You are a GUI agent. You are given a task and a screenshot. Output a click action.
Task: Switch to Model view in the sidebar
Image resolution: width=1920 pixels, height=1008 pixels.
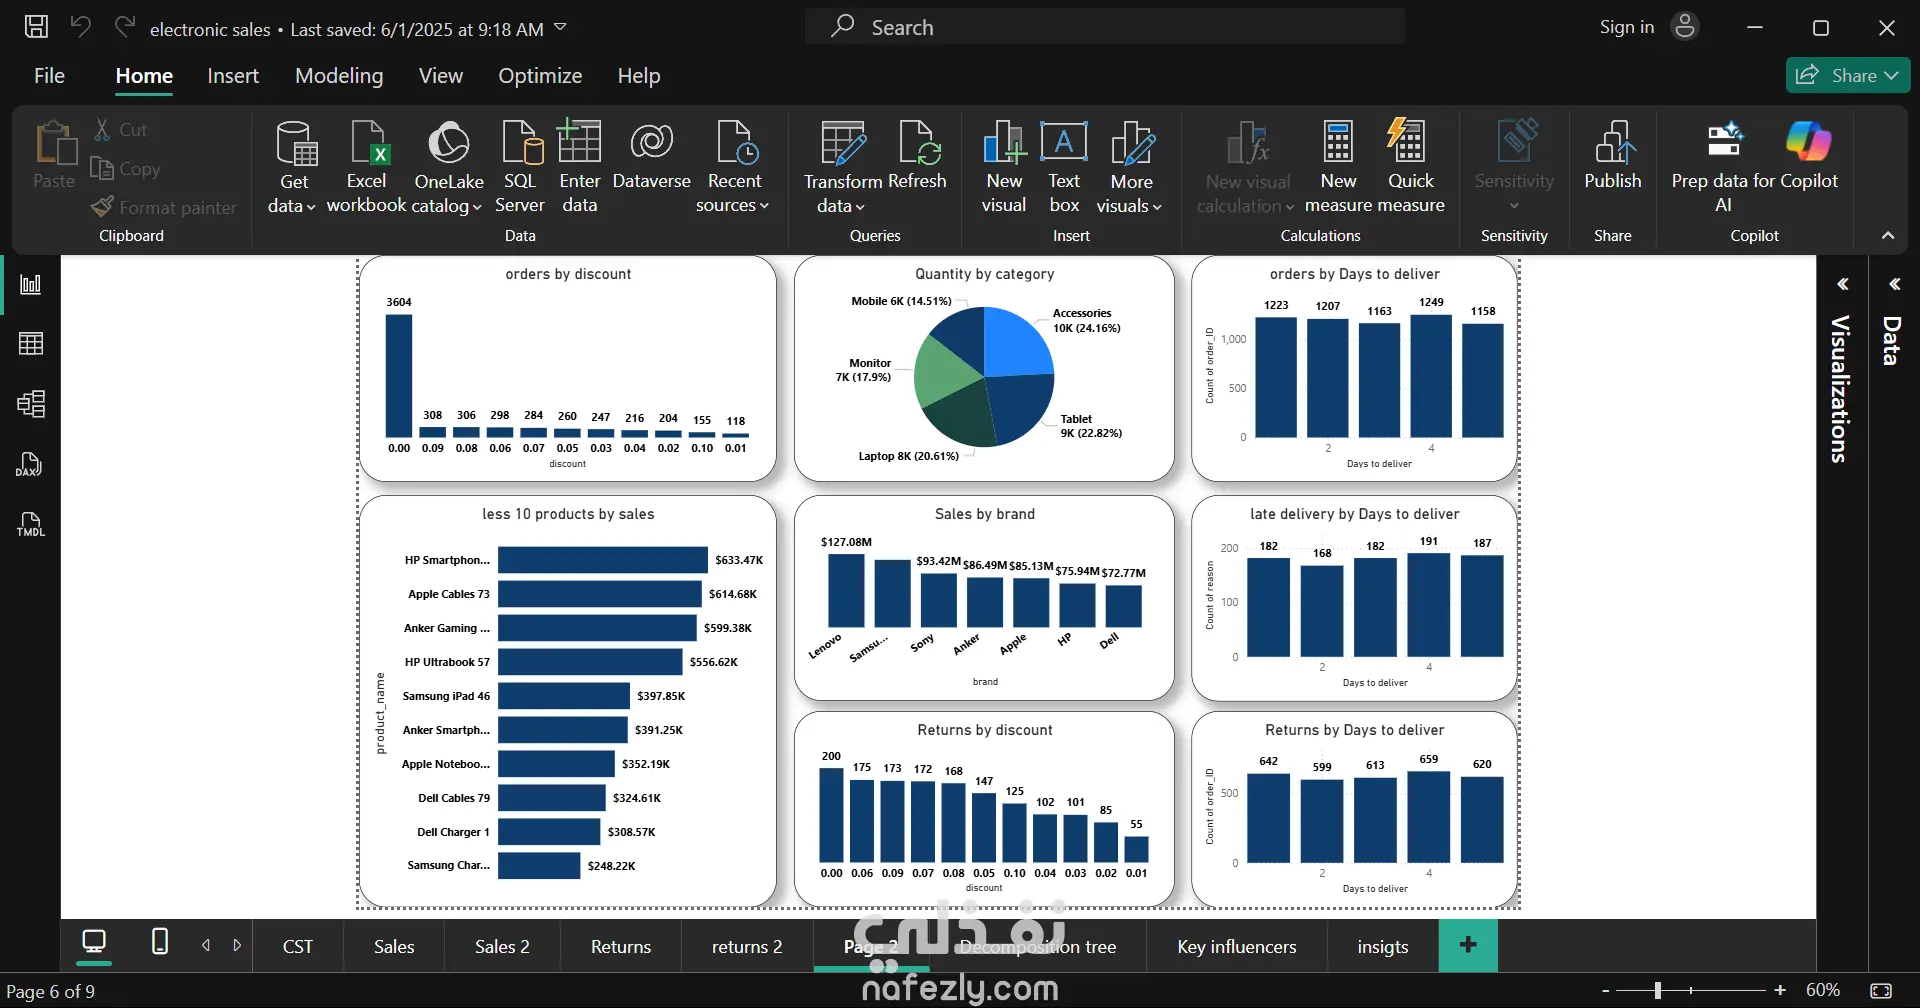(x=31, y=404)
